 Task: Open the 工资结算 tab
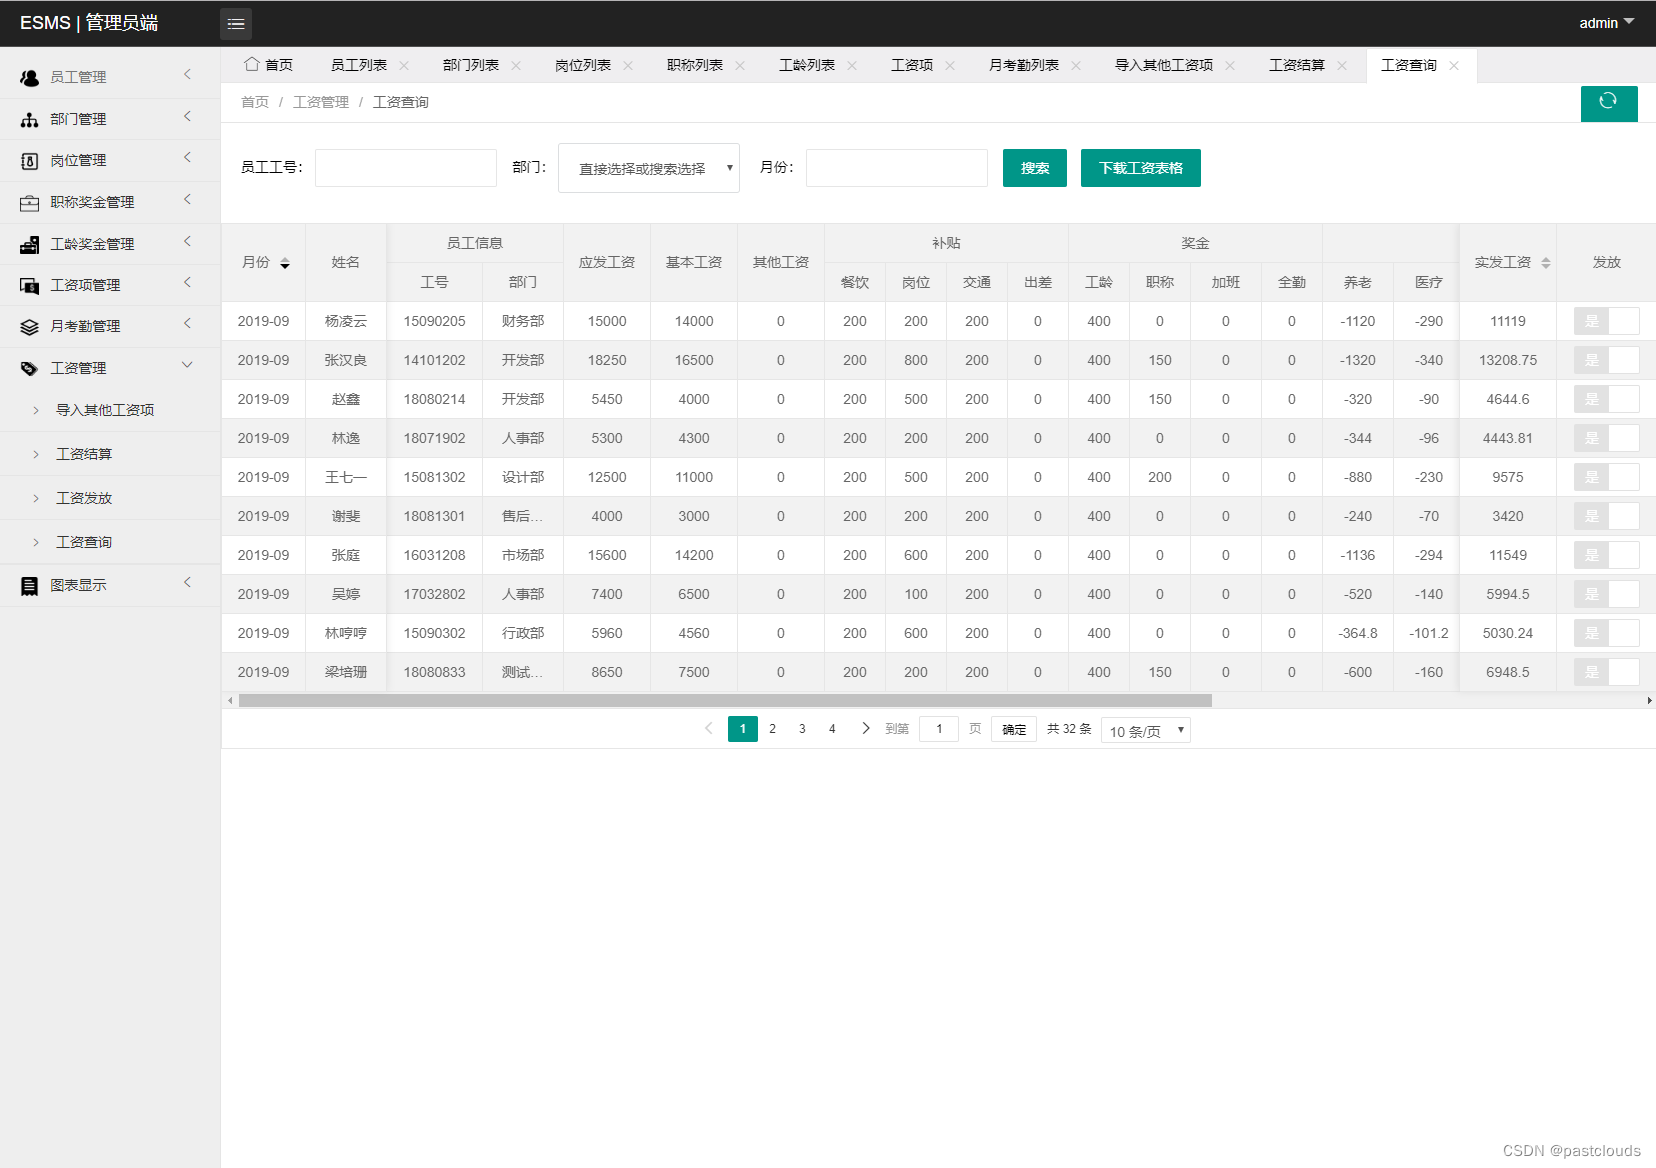coord(1296,64)
